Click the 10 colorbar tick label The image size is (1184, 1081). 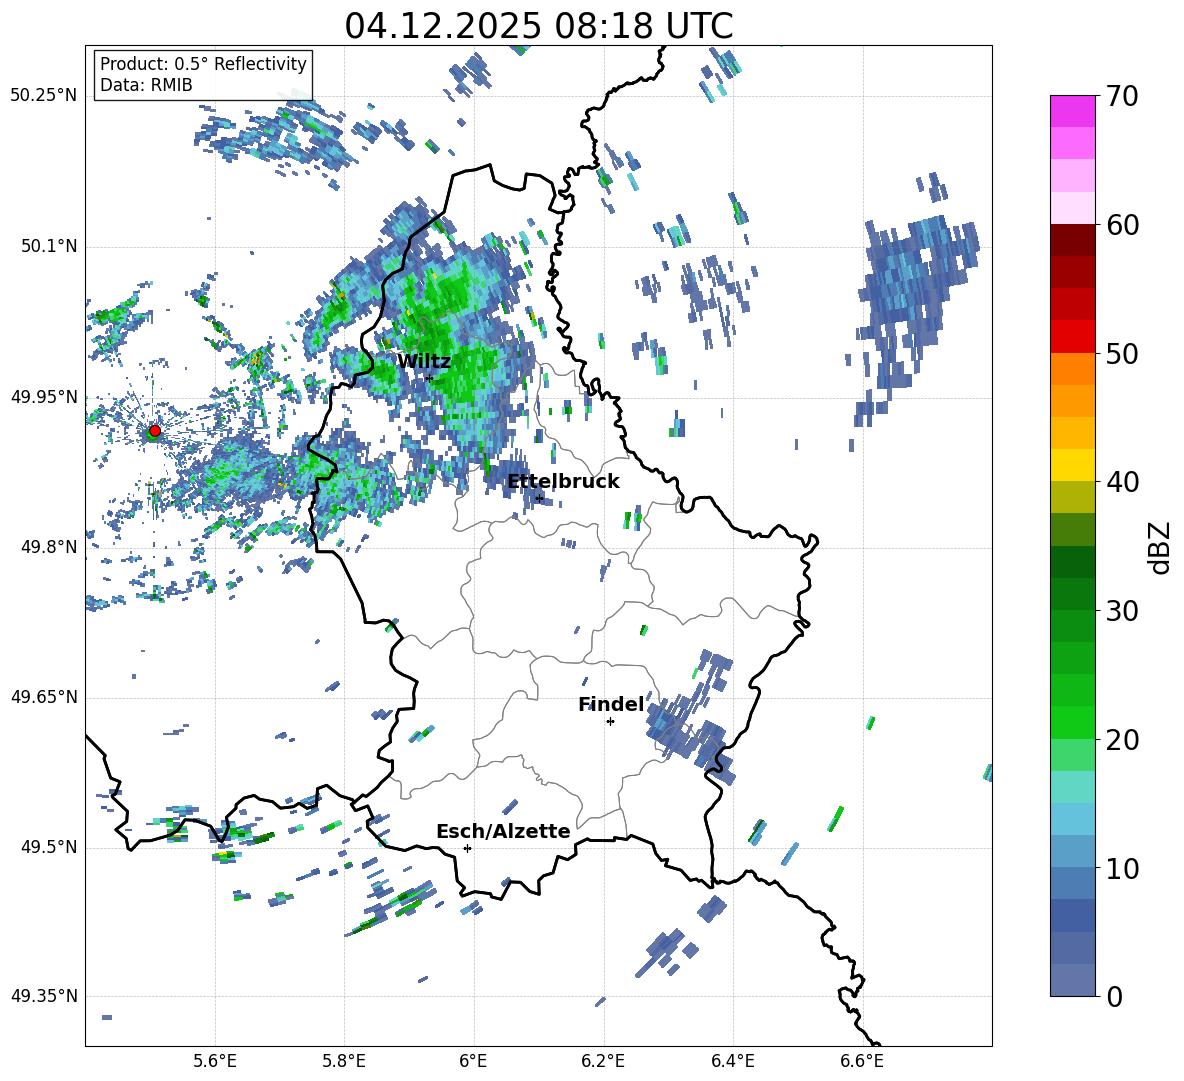(1122, 868)
